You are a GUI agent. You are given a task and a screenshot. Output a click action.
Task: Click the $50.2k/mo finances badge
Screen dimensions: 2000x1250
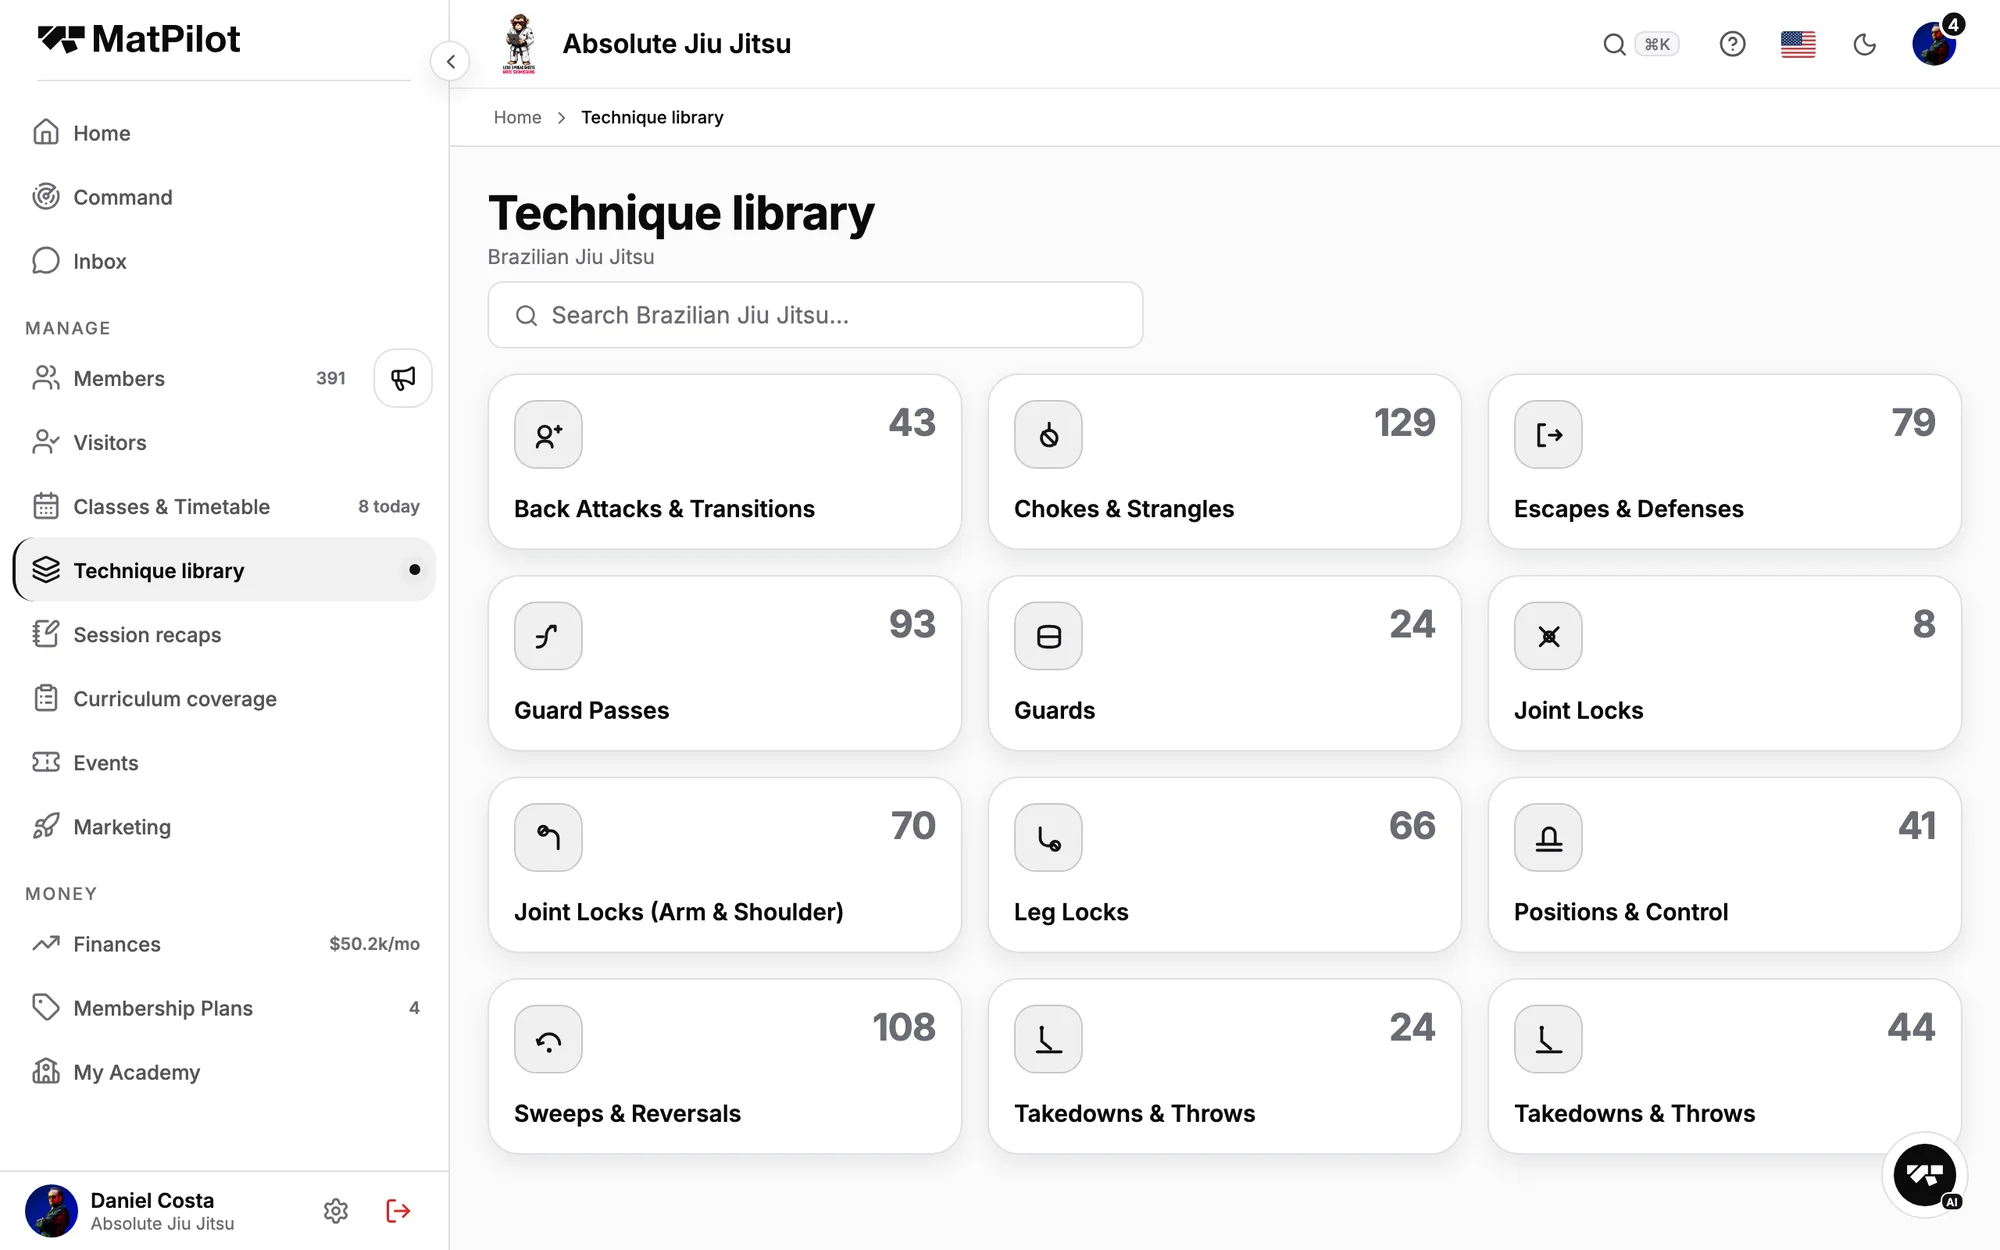(x=374, y=944)
